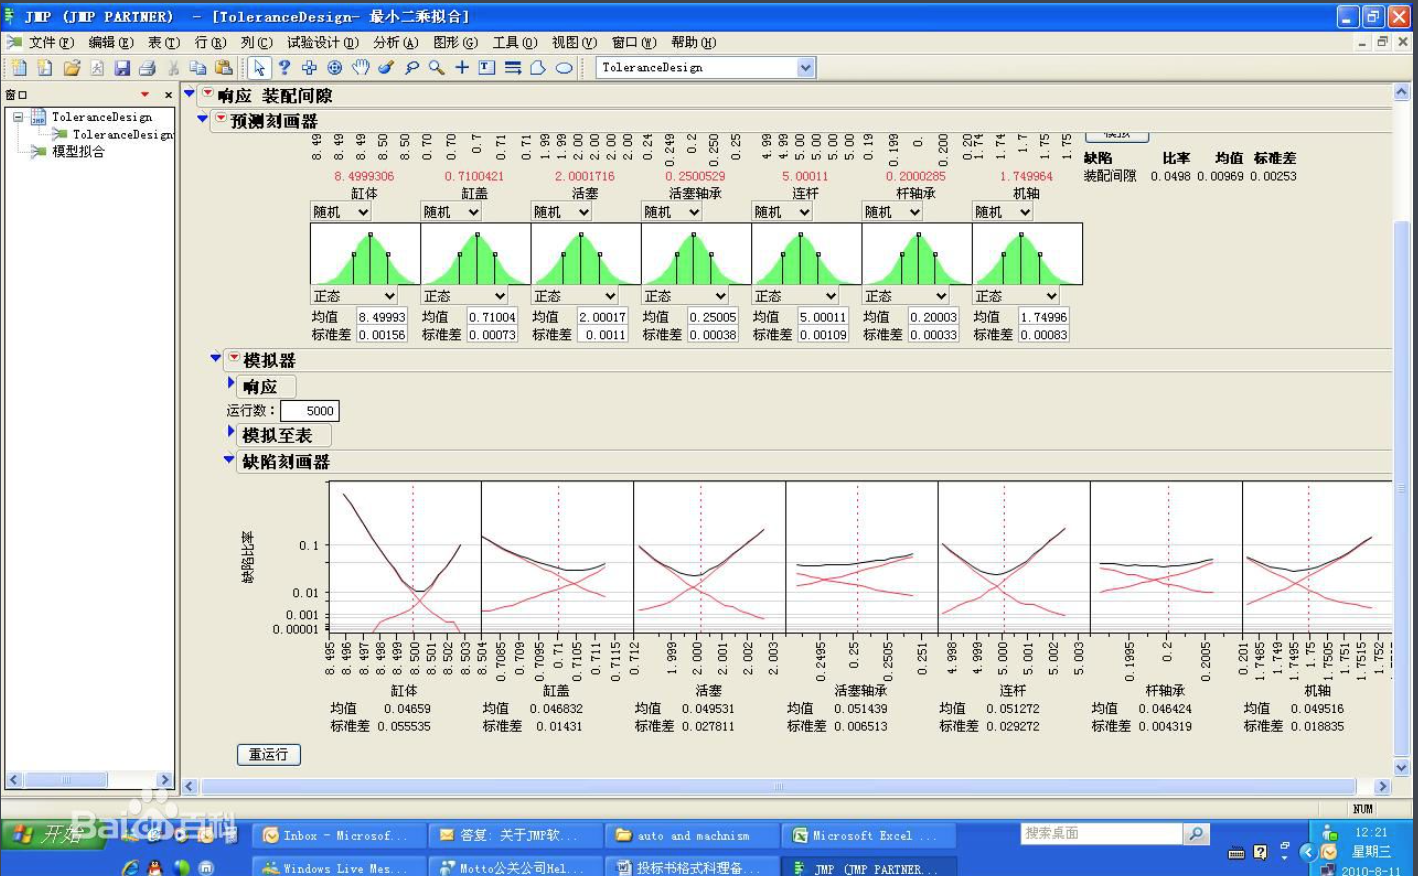Select the arrow pointer tool
The height and width of the screenshot is (876, 1418).
(259, 67)
